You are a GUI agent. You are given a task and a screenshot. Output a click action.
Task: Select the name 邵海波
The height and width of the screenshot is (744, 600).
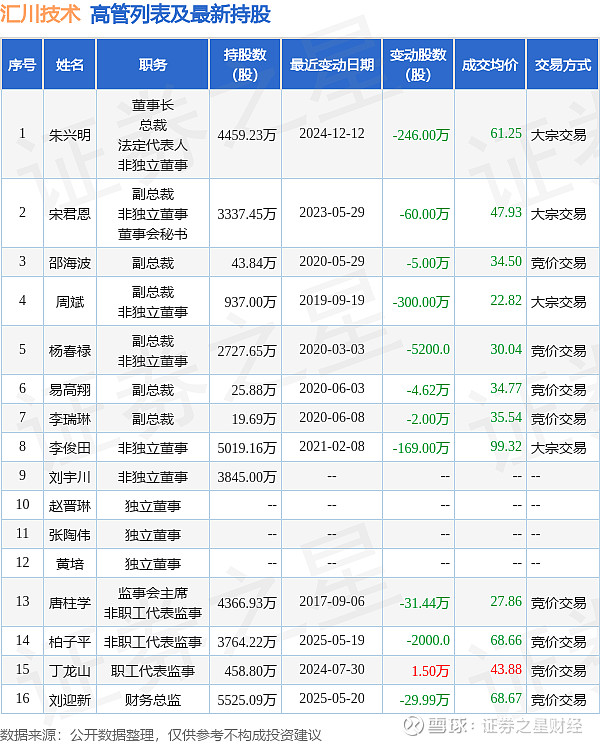click(70, 263)
